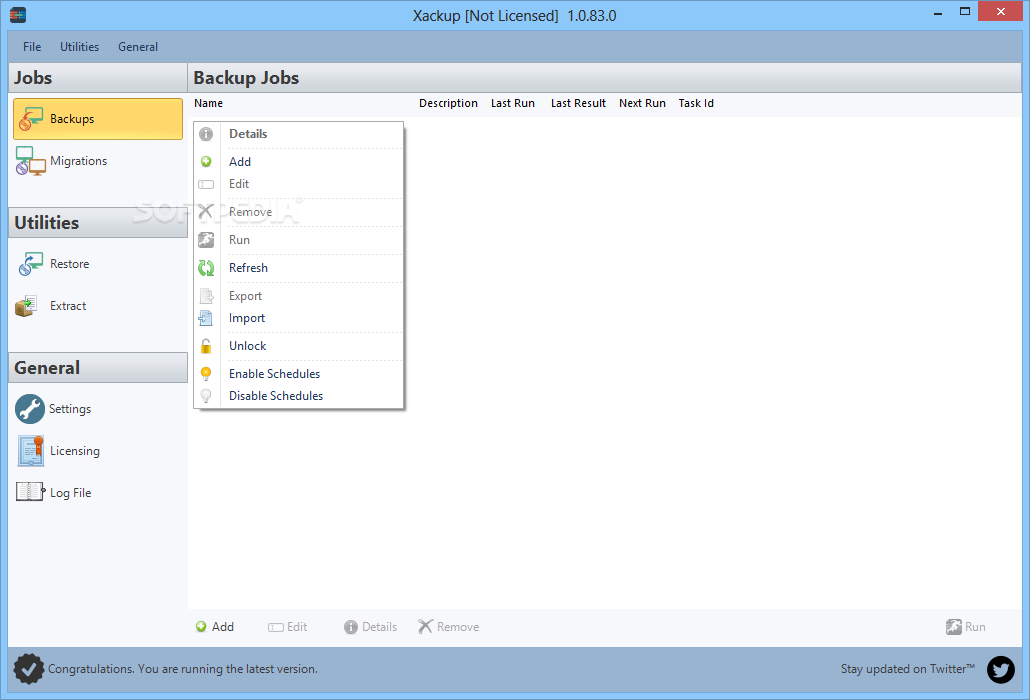The image size is (1030, 700).
Task: Click the green Refresh arrows icon
Action: point(206,268)
